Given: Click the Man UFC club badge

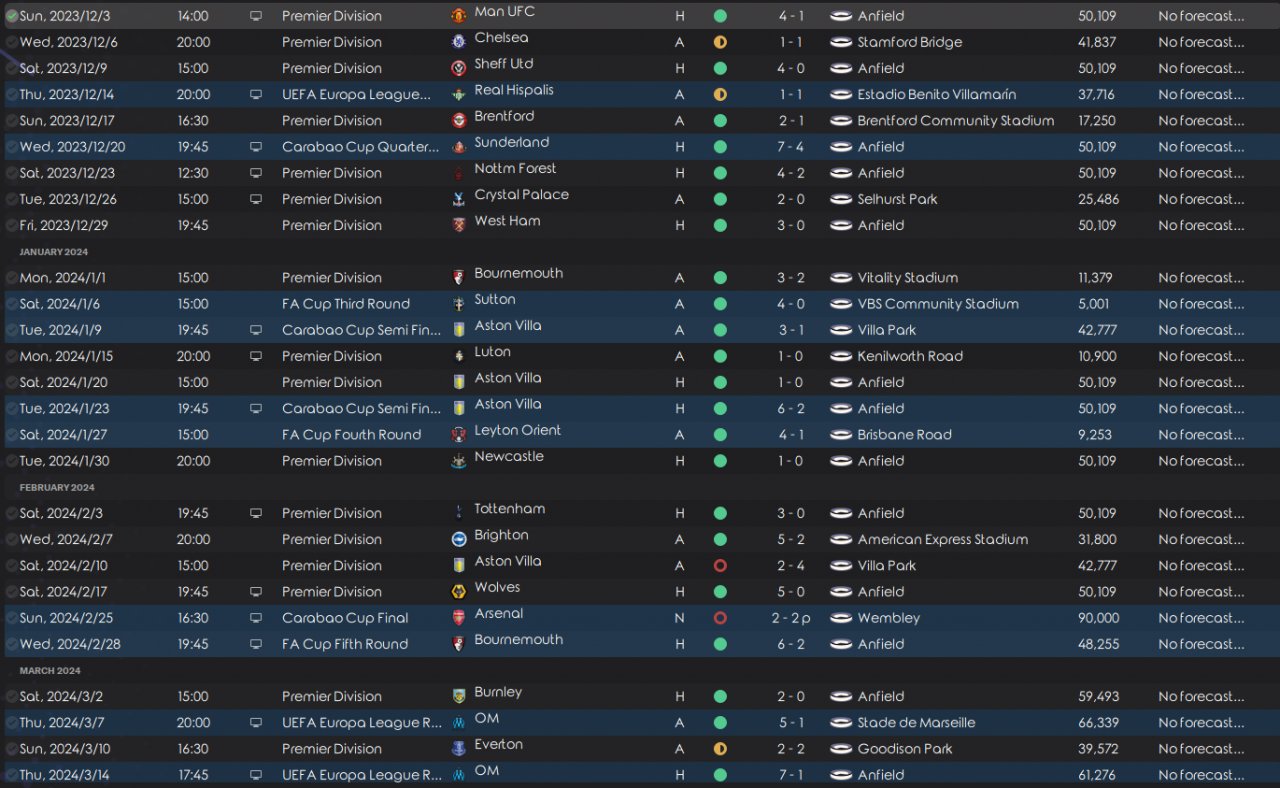Looking at the screenshot, I should tap(459, 16).
